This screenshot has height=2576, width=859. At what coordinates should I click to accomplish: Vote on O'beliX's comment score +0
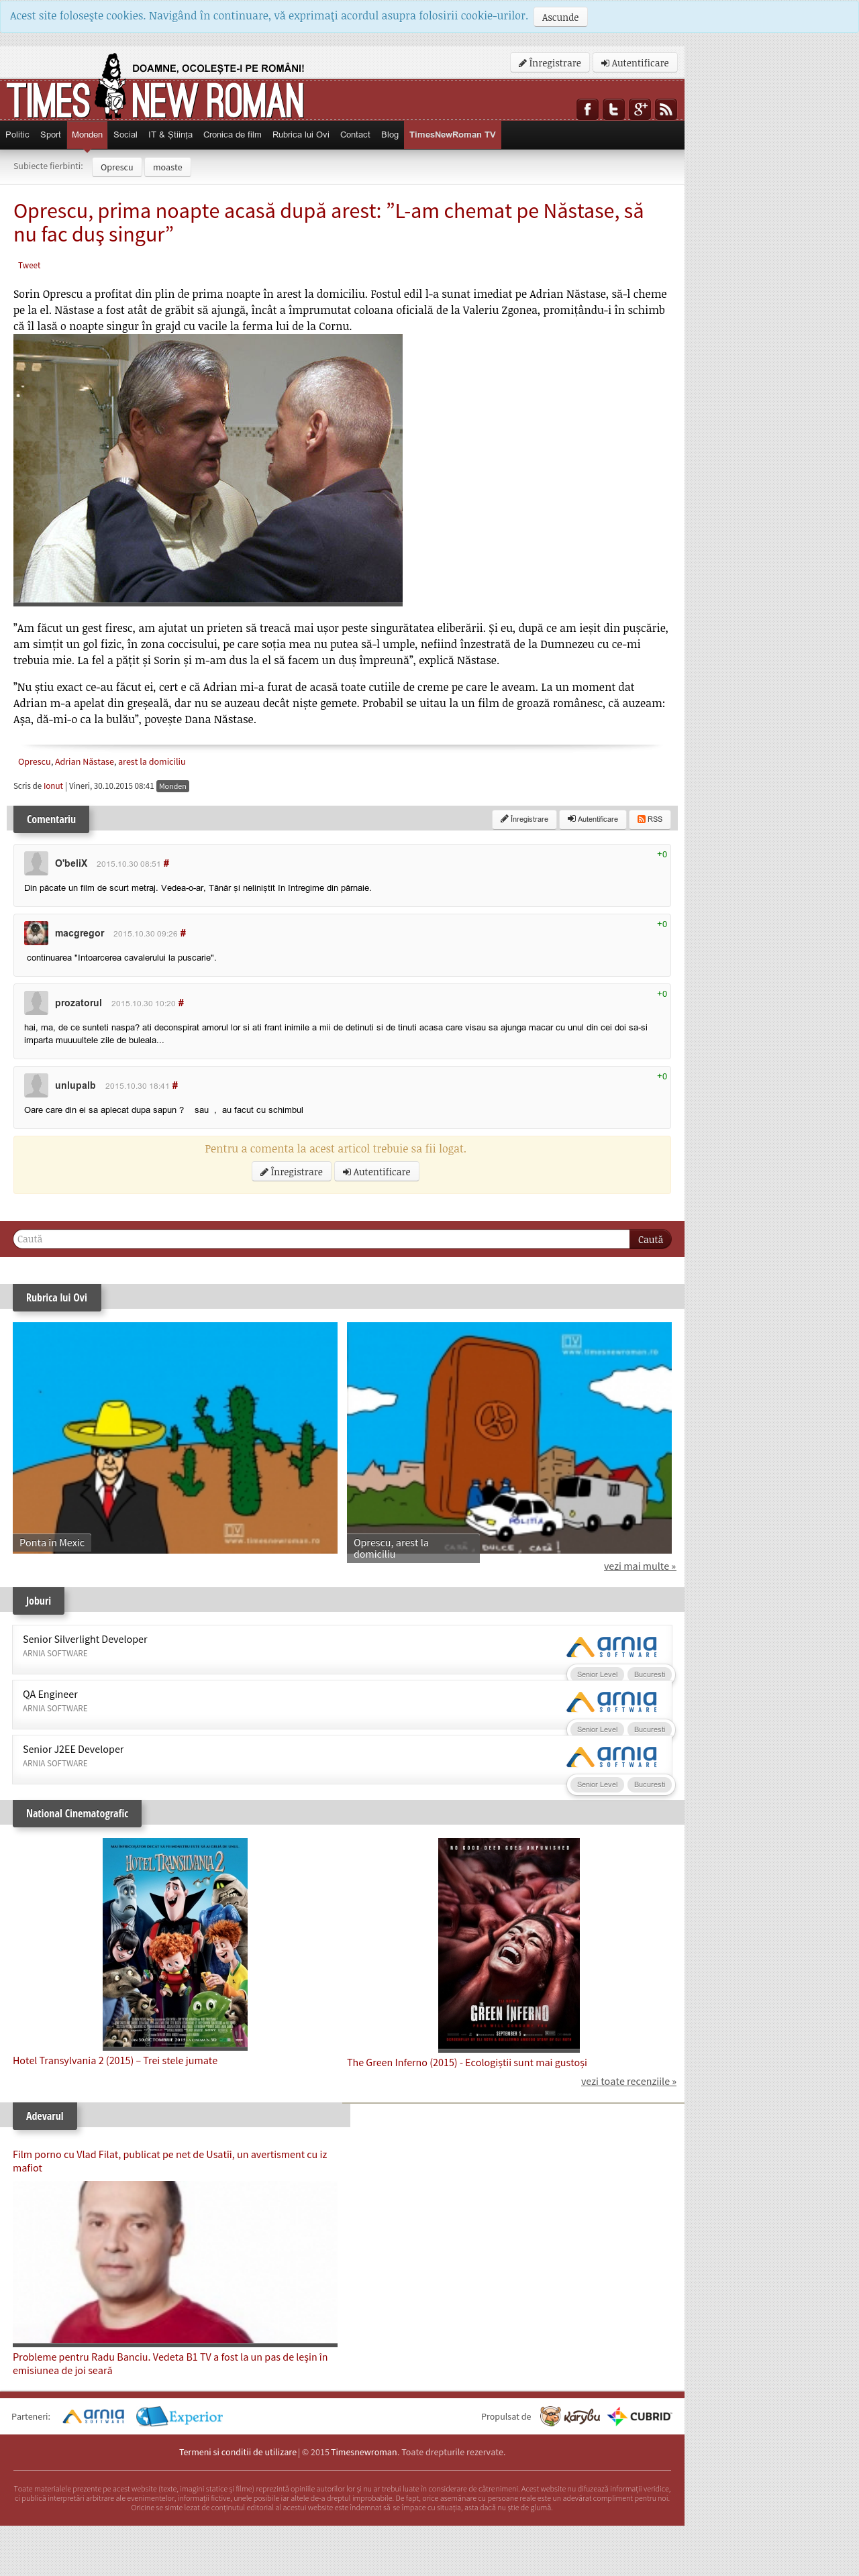pyautogui.click(x=662, y=854)
